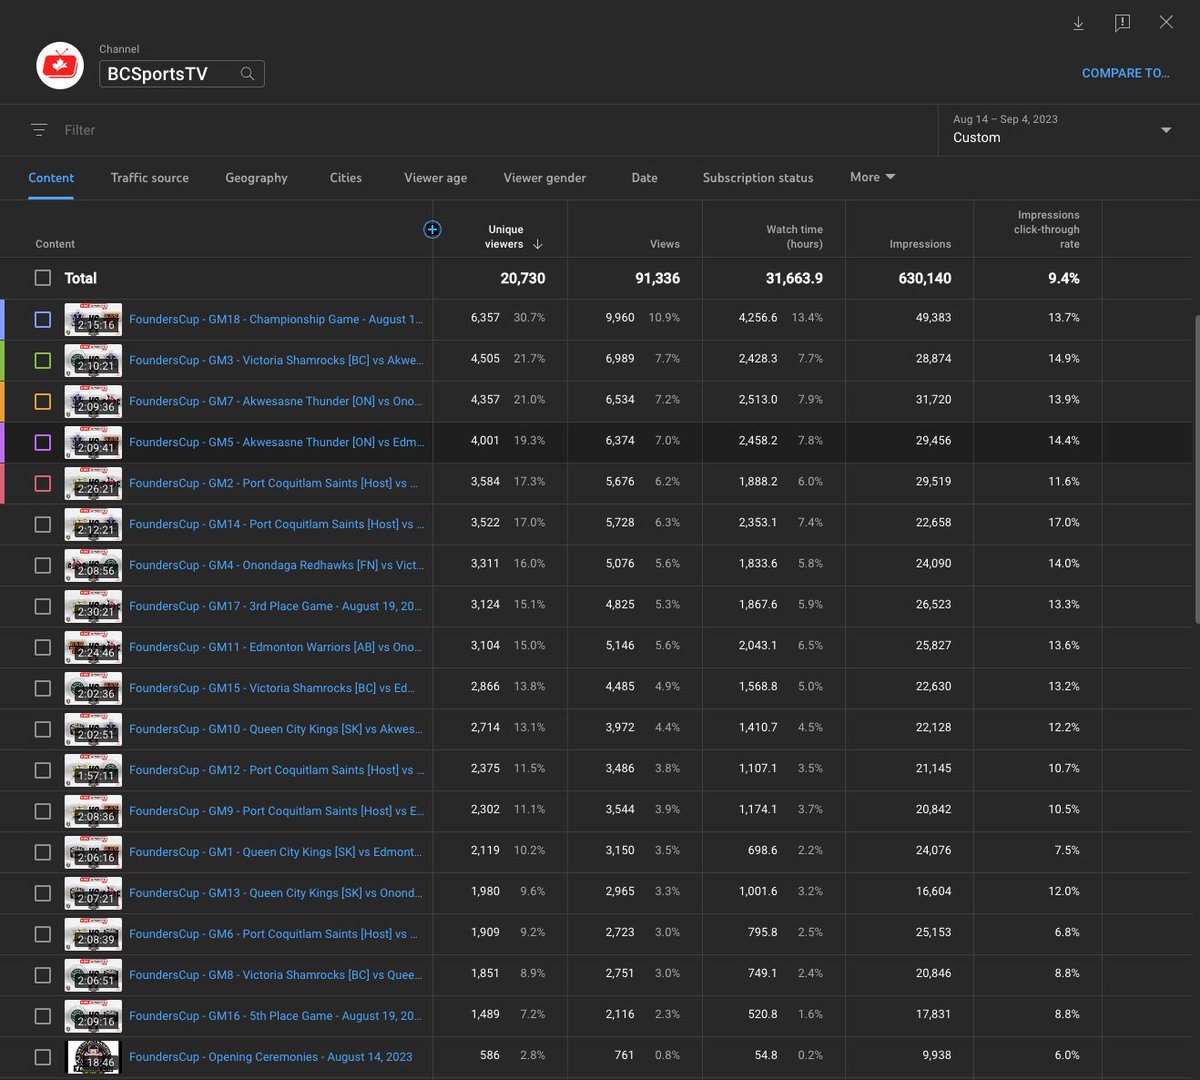Open the BCSportsTV channel selector

tap(182, 74)
